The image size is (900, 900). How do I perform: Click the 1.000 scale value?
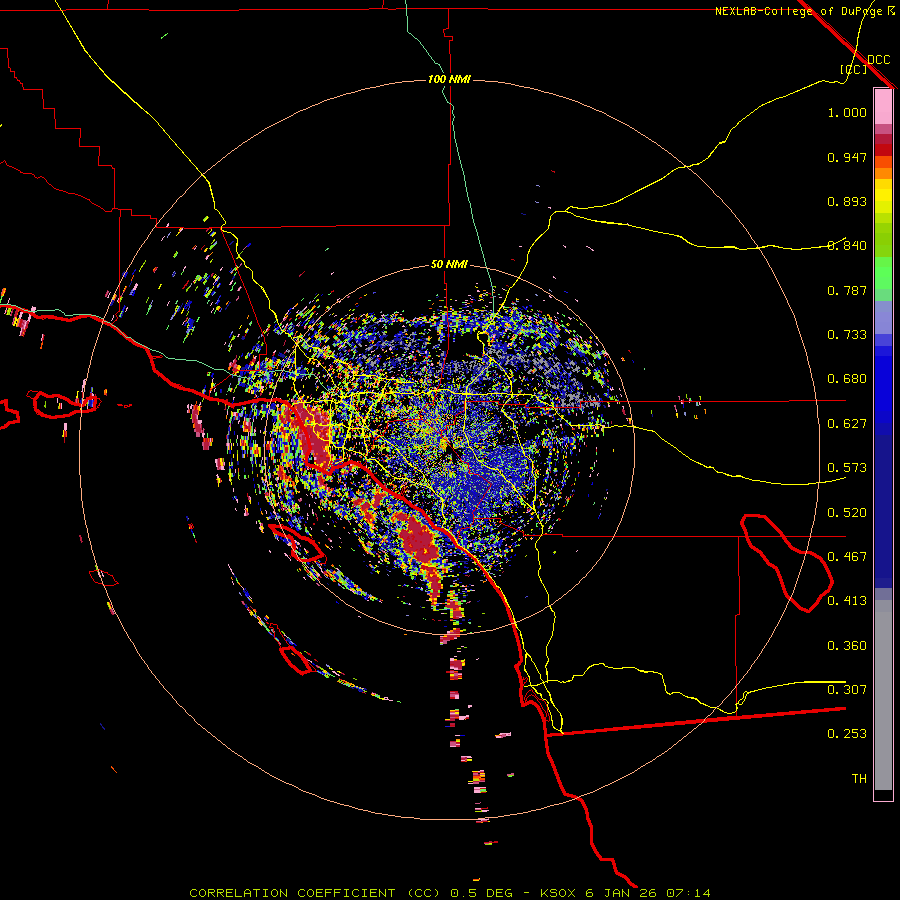click(847, 112)
